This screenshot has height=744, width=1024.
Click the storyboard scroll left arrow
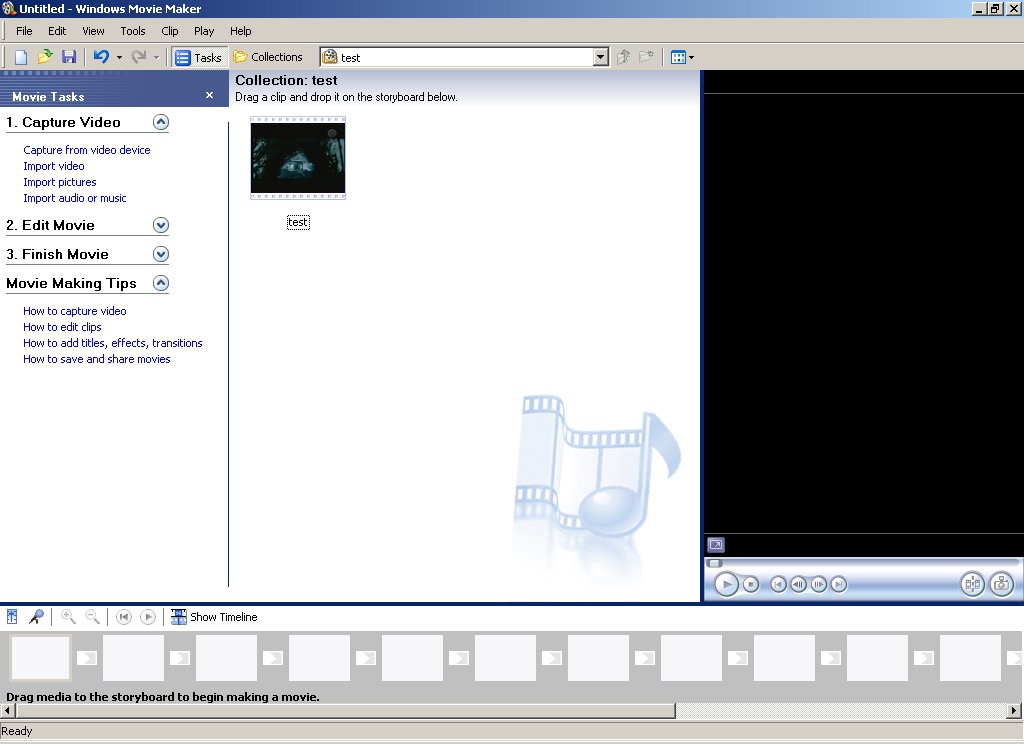click(7, 710)
